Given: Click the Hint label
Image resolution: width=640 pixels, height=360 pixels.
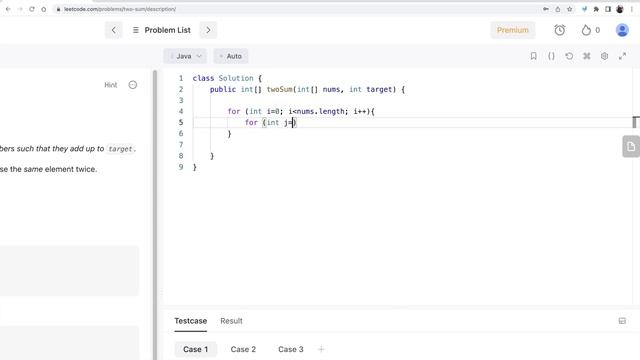Looking at the screenshot, I should point(111,85).
